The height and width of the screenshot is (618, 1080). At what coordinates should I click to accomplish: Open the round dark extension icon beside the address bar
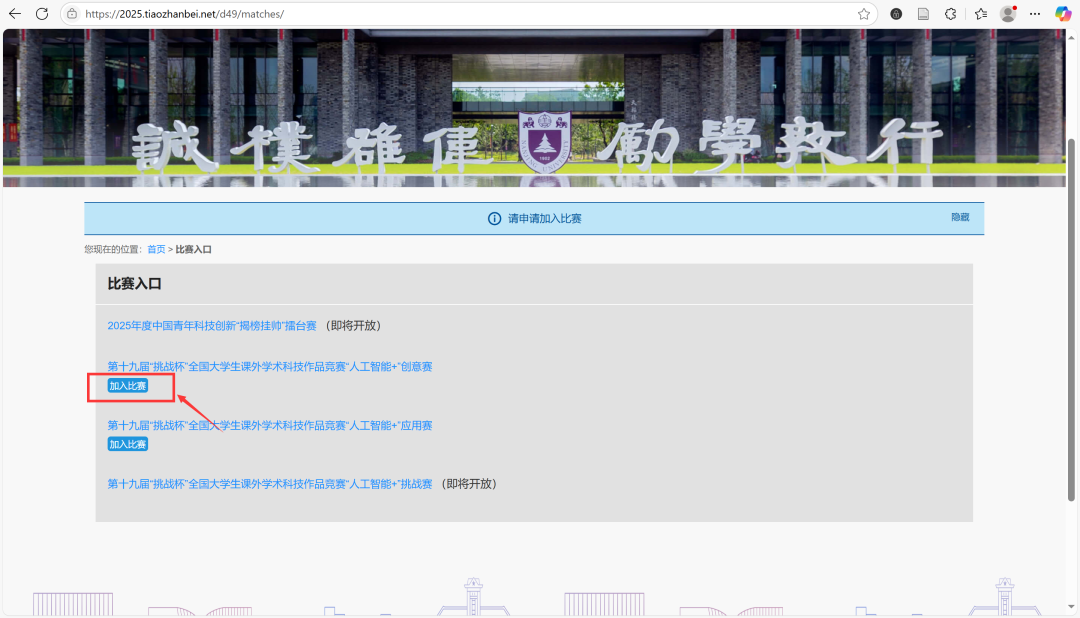point(896,14)
